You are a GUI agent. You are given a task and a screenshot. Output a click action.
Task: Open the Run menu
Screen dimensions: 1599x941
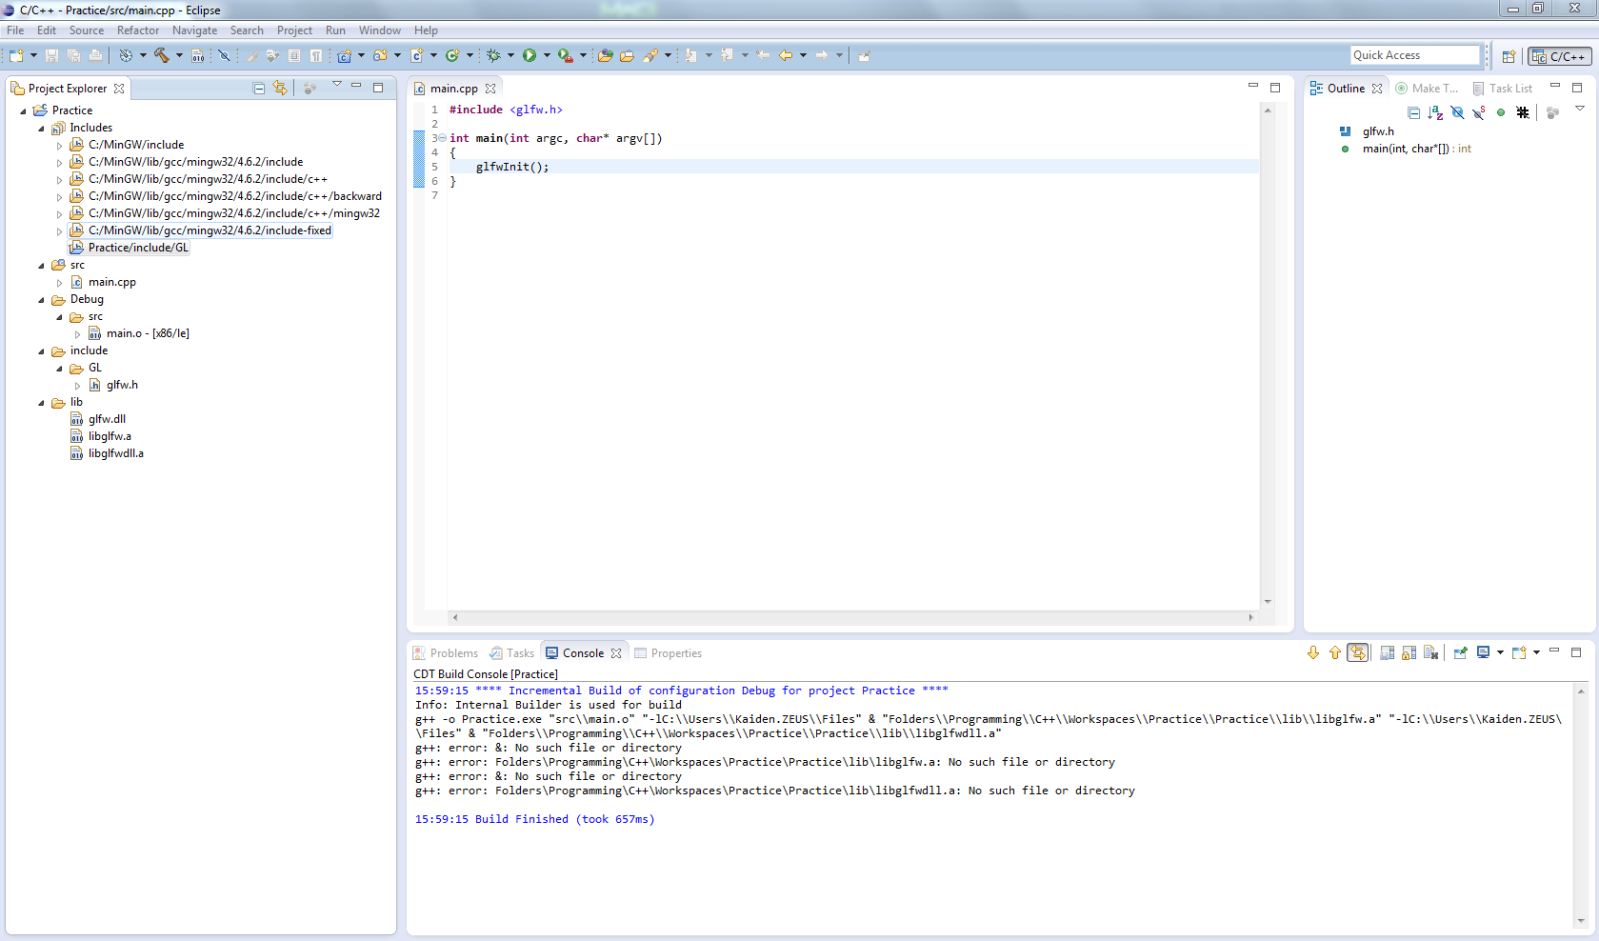(335, 30)
